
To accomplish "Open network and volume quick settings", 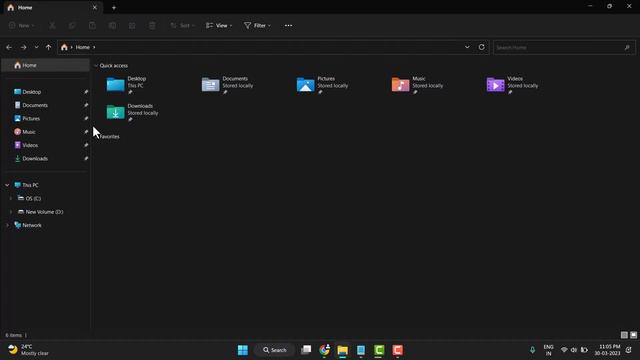I will tap(574, 350).
